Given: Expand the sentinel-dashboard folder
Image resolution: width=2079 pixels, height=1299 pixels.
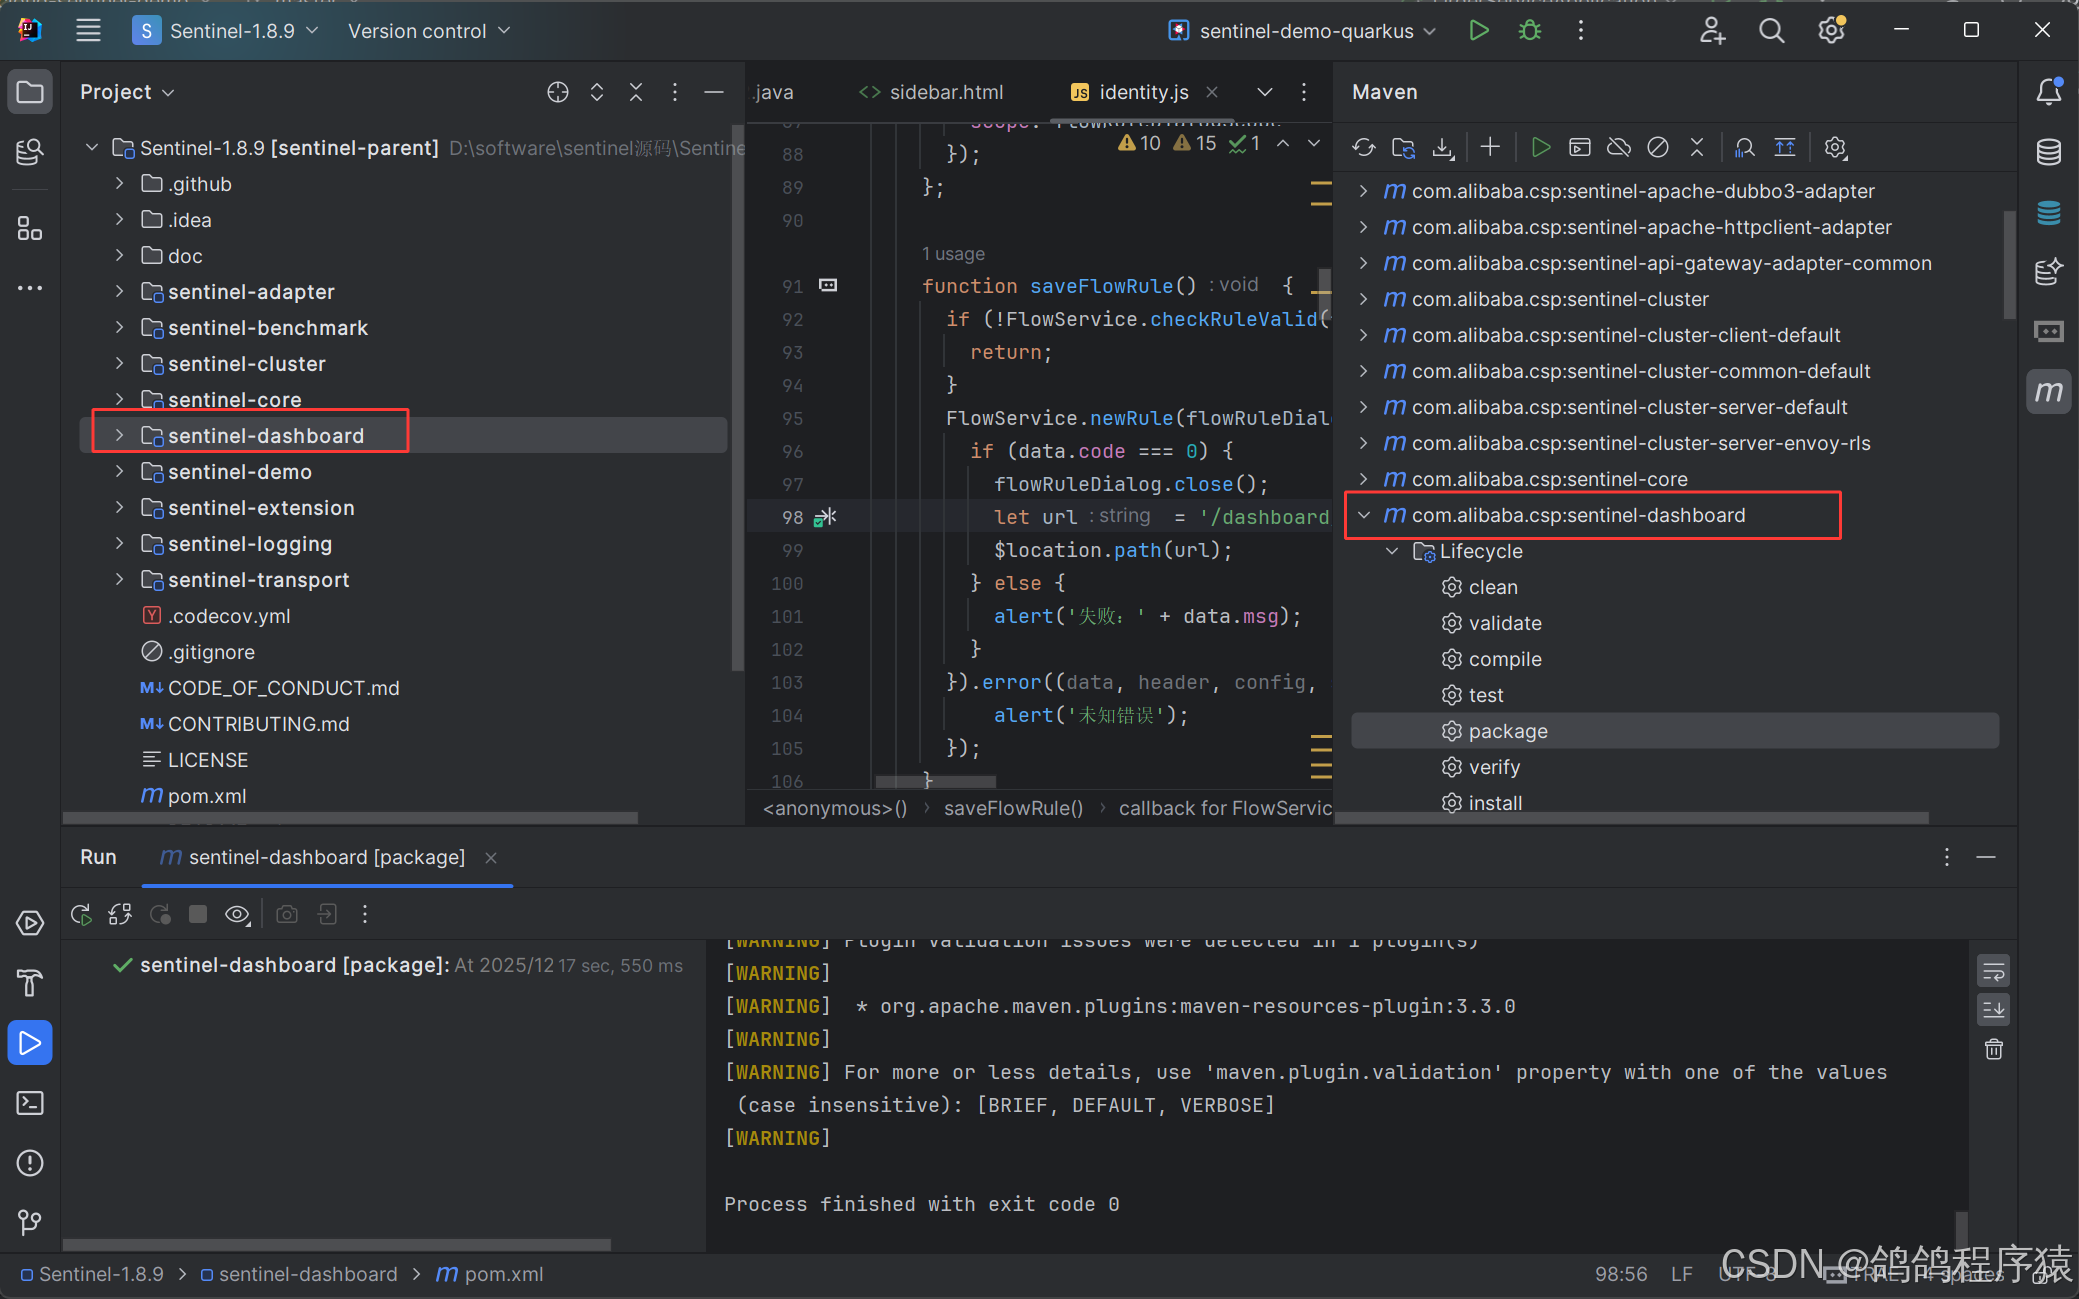Looking at the screenshot, I should pyautogui.click(x=119, y=435).
